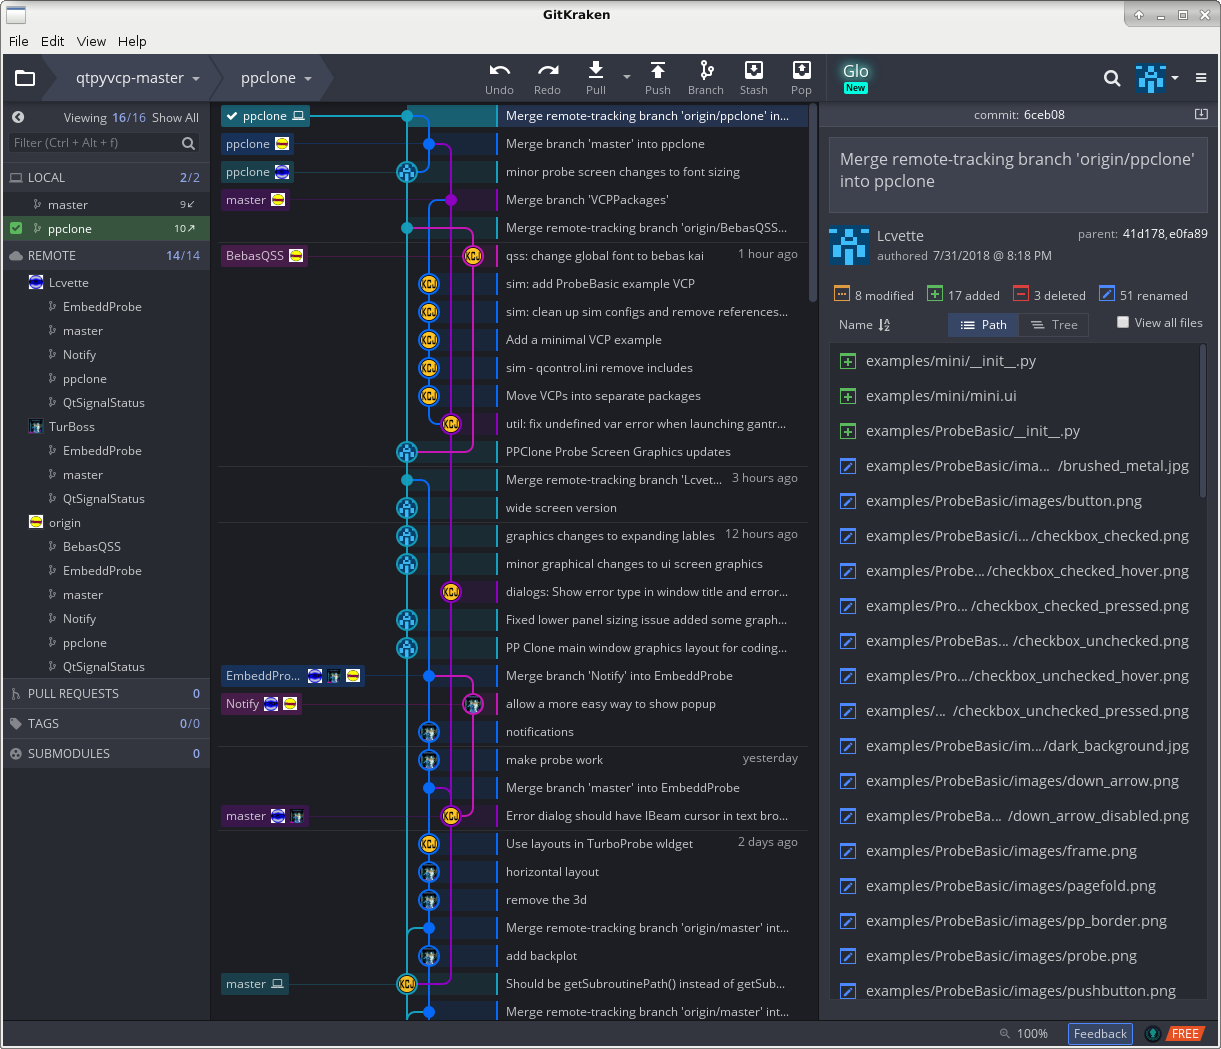Open the commit search magnifier in toolbar
The height and width of the screenshot is (1049, 1221).
(x=1112, y=78)
